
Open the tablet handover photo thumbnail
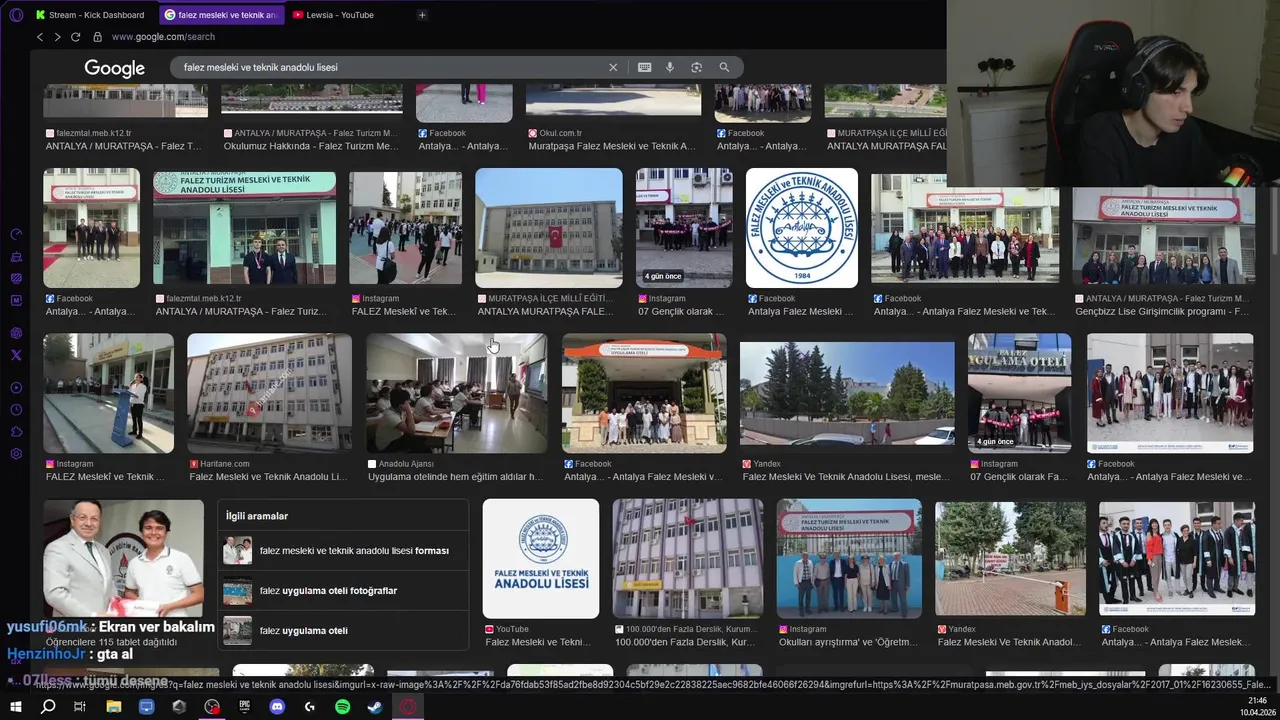click(x=123, y=559)
